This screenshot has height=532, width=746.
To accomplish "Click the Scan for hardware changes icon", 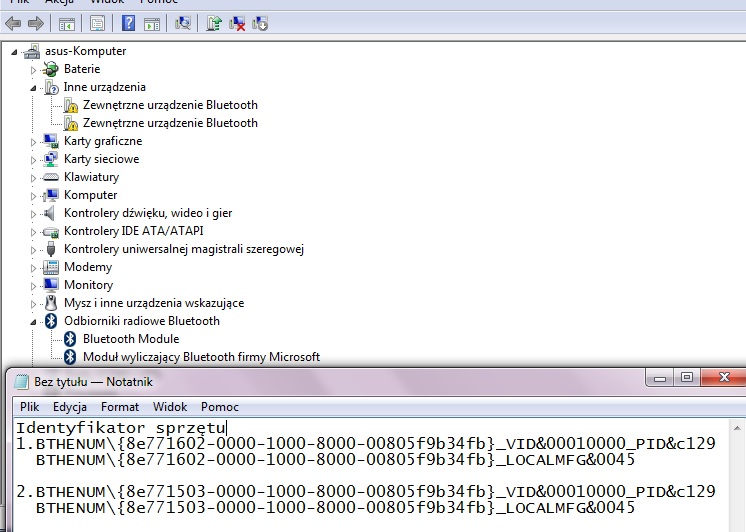I will click(x=183, y=23).
